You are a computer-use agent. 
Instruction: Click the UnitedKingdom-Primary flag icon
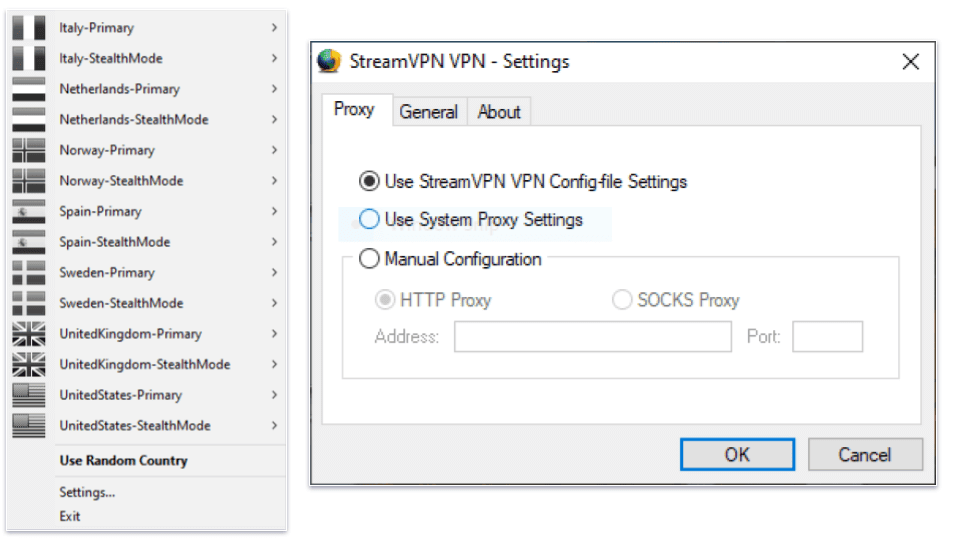click(29, 334)
